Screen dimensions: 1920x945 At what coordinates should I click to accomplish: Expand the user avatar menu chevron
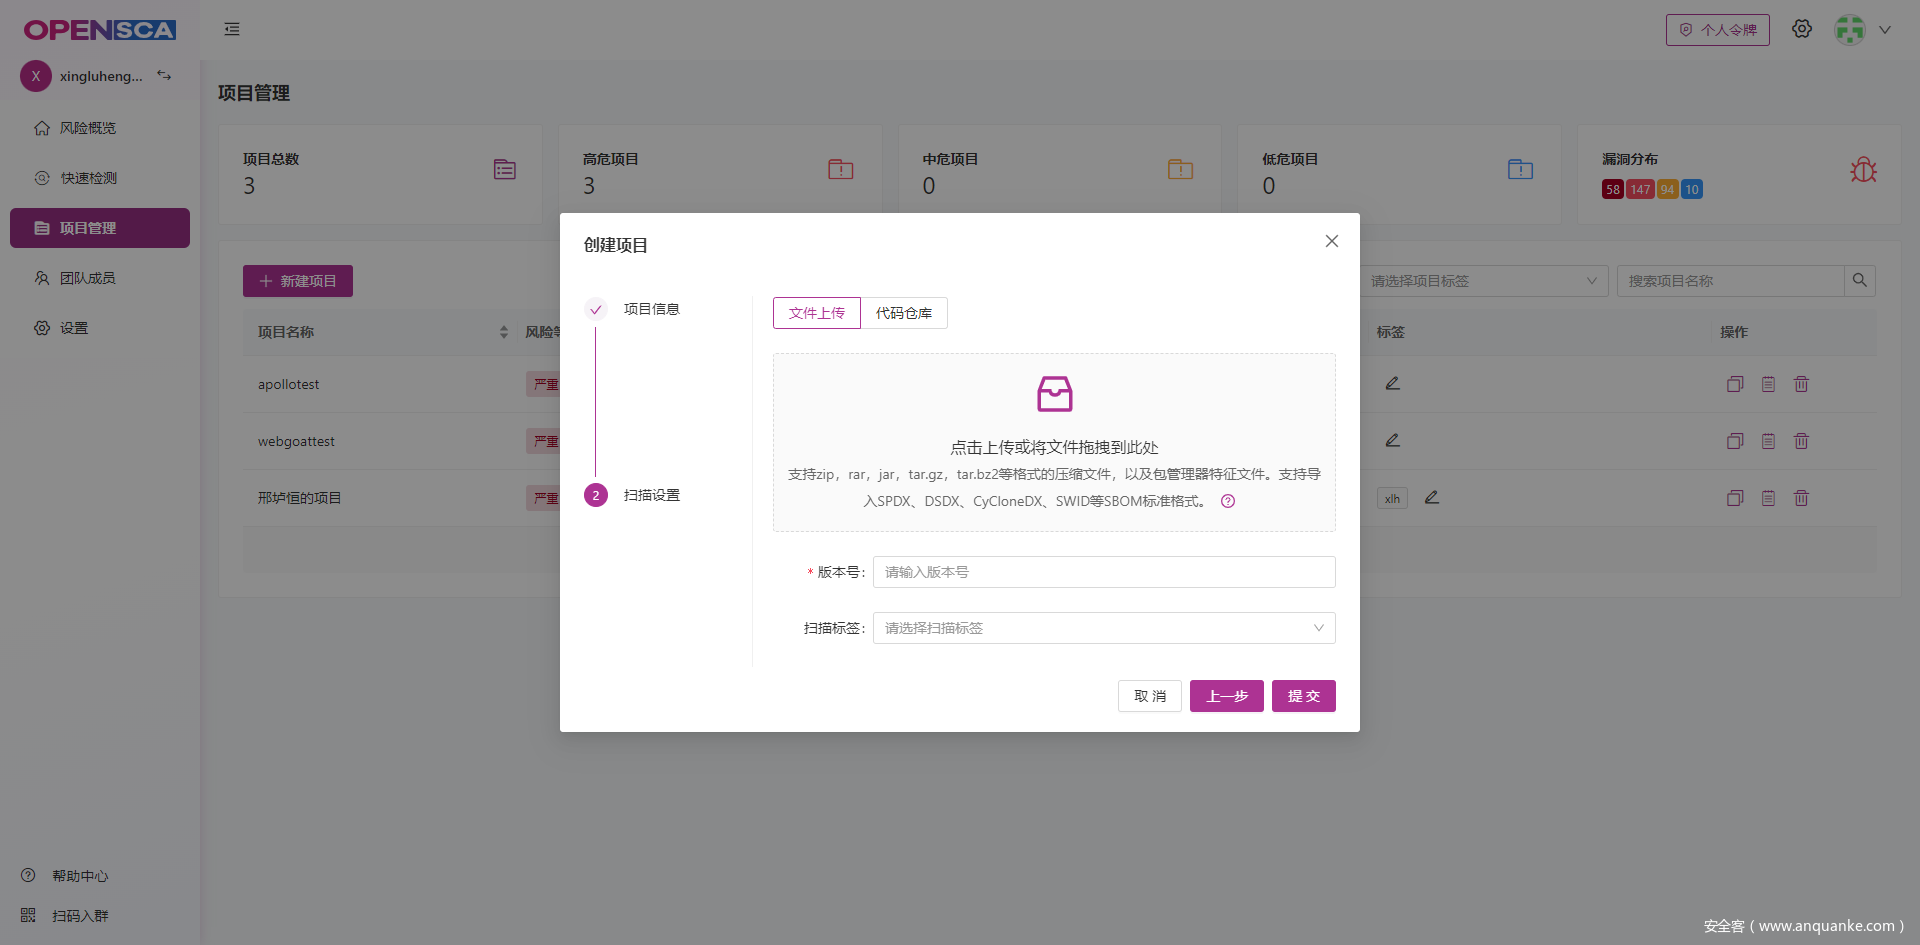(1885, 30)
